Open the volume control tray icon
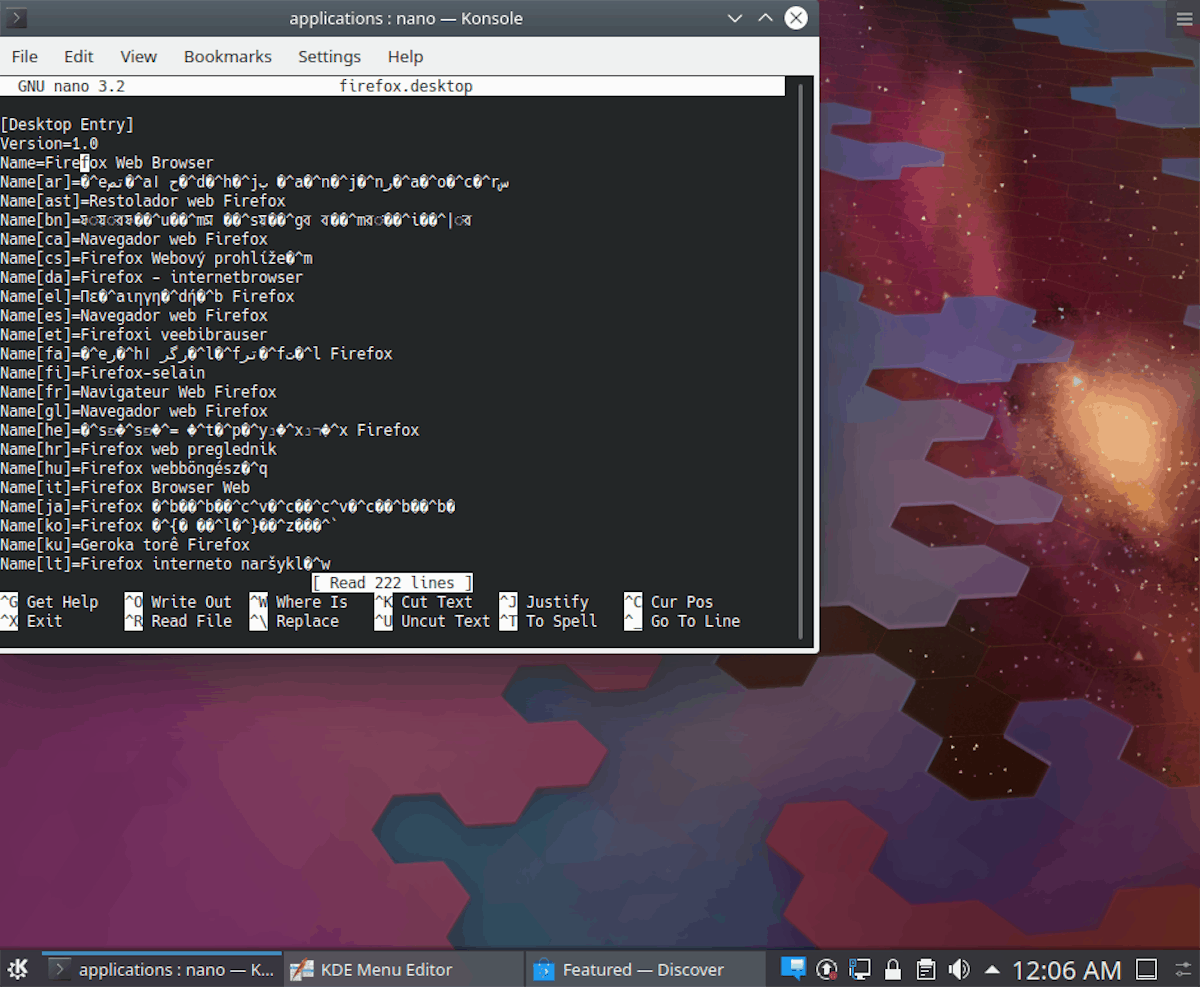Image resolution: width=1200 pixels, height=987 pixels. click(958, 968)
